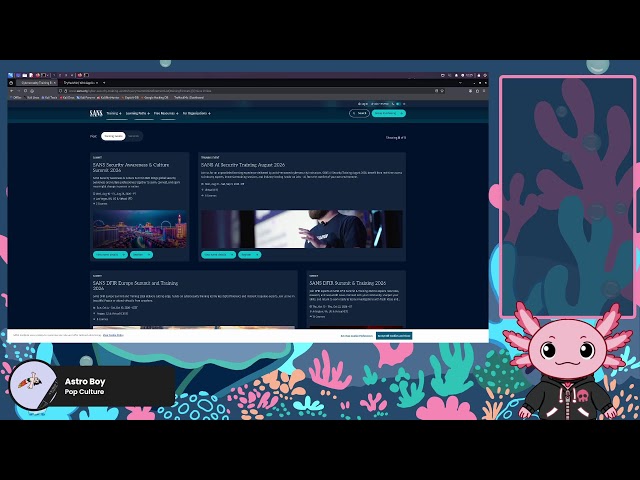The image size is (640, 480).
Task: Select the Summits filter pill
Action: 133,136
